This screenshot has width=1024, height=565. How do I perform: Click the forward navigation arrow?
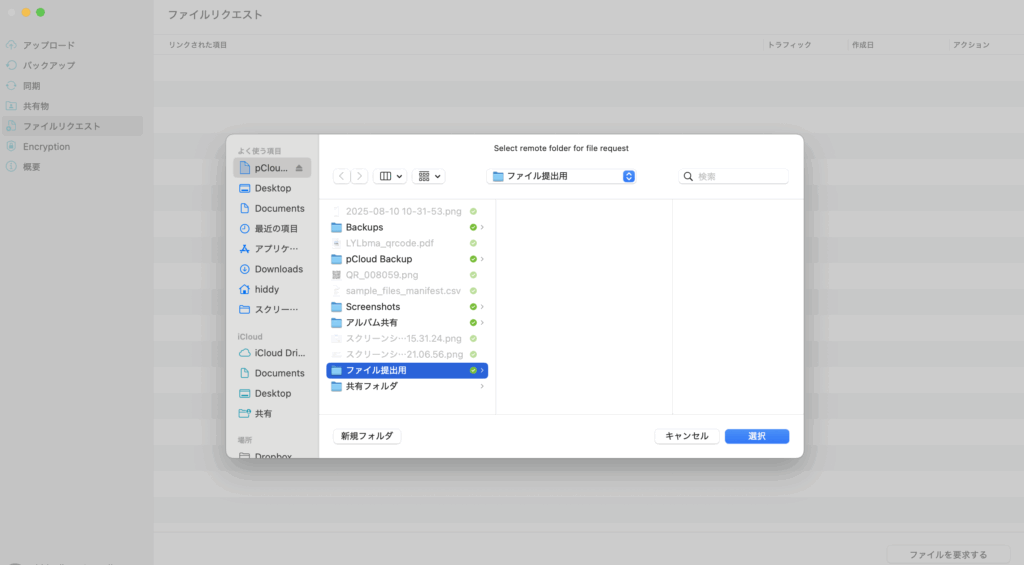click(359, 176)
